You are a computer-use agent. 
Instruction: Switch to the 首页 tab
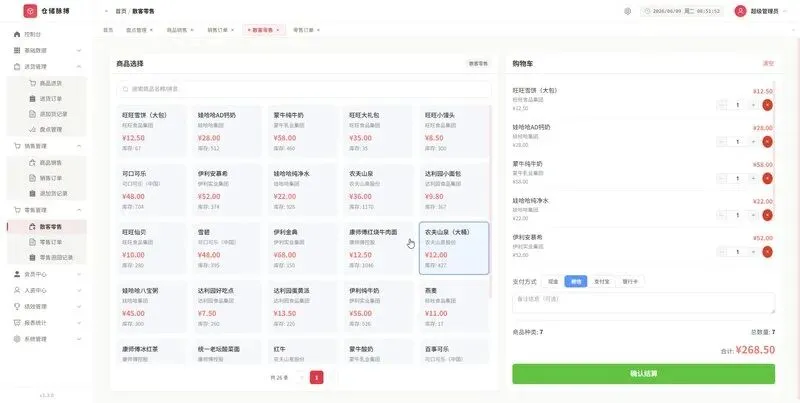pyautogui.click(x=108, y=30)
